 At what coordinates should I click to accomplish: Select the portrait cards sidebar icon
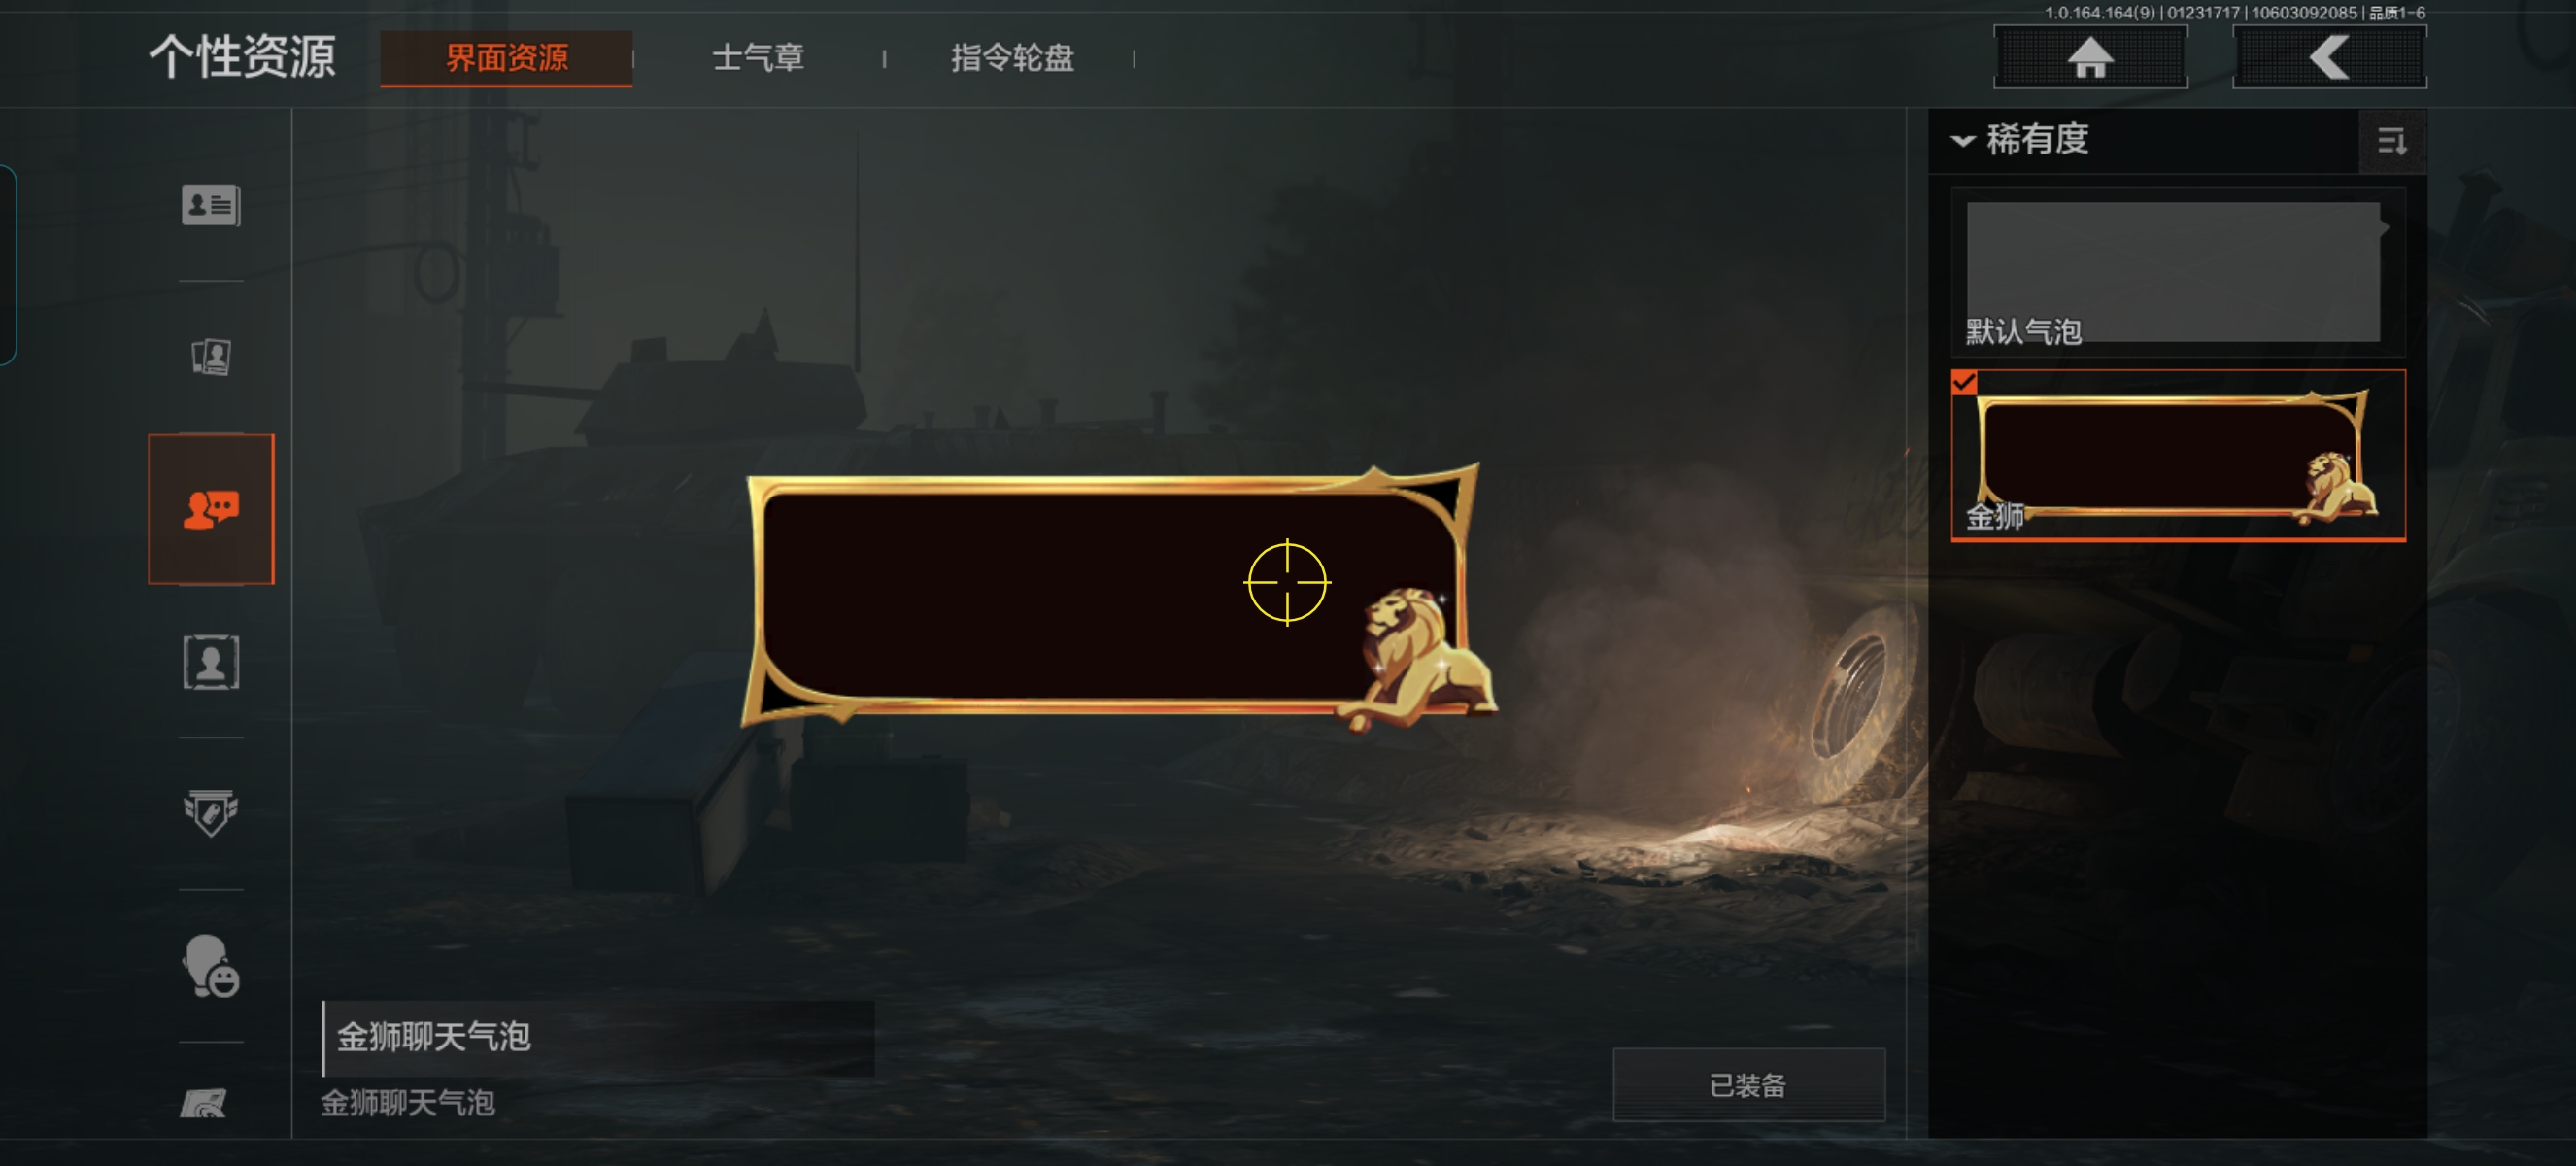click(x=211, y=357)
